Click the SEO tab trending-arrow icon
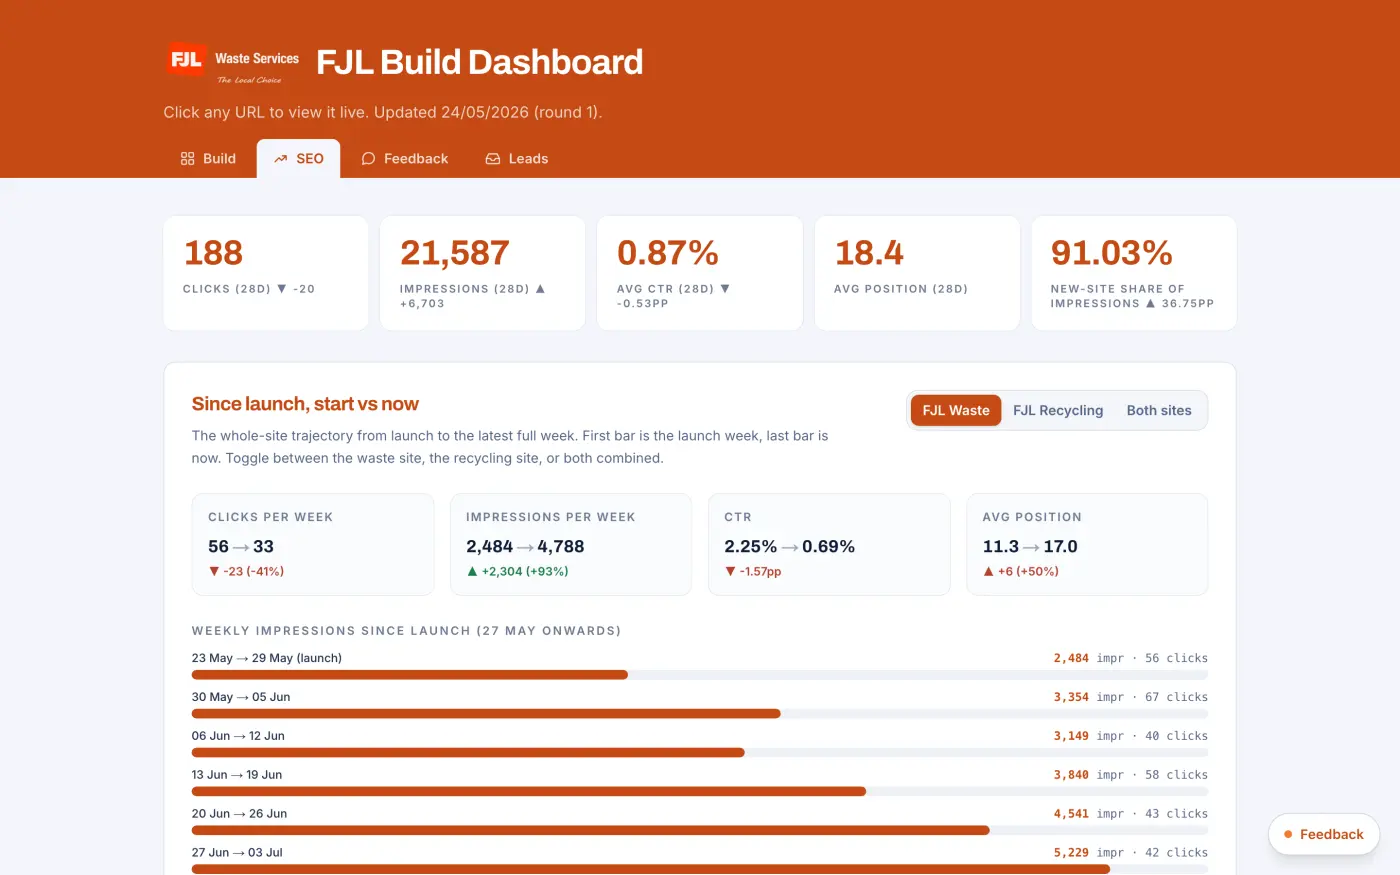Image resolution: width=1400 pixels, height=875 pixels. click(281, 159)
